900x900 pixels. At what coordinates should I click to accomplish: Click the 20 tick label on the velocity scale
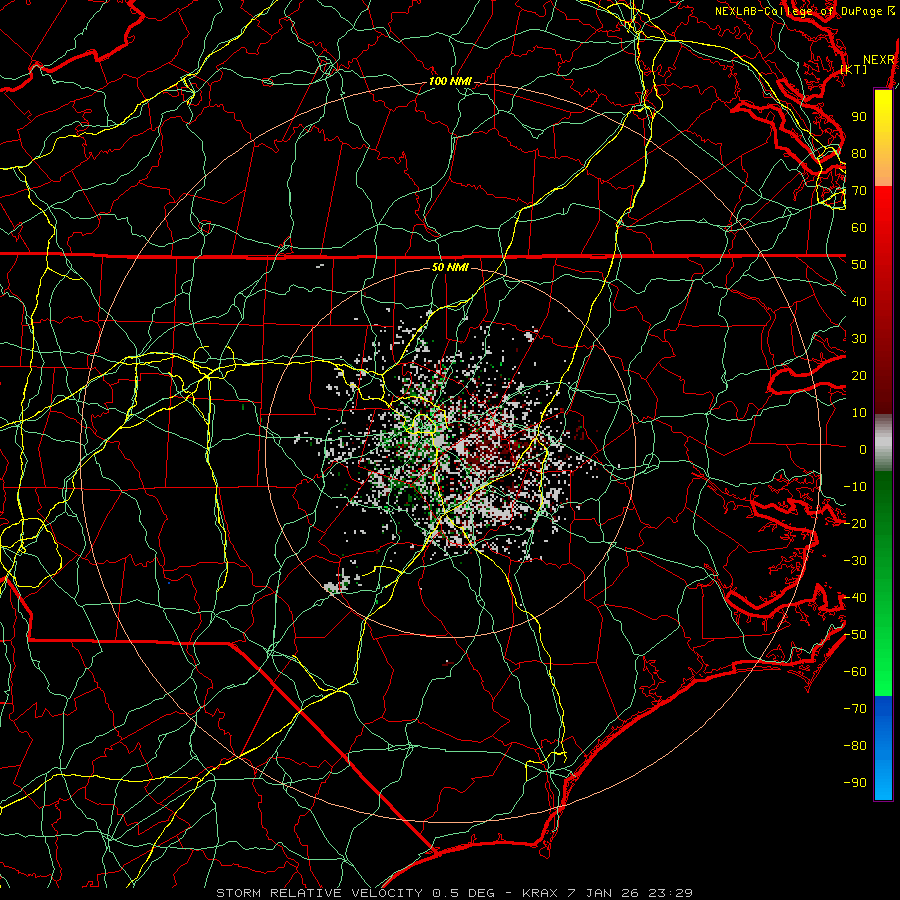pyautogui.click(x=859, y=376)
